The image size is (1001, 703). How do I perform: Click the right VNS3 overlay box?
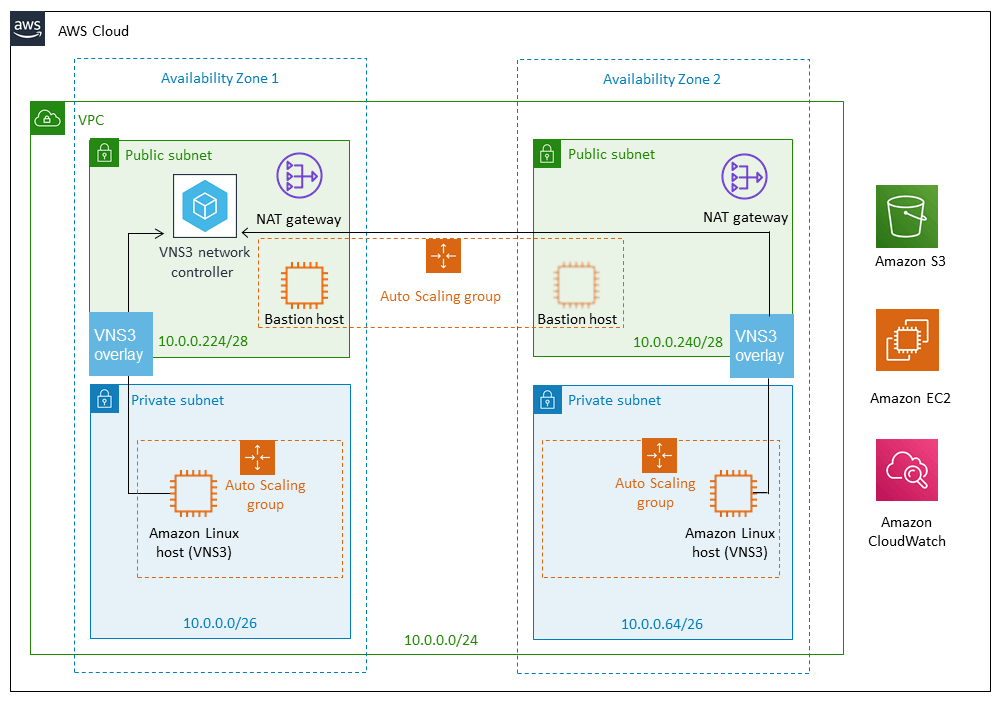(x=762, y=345)
